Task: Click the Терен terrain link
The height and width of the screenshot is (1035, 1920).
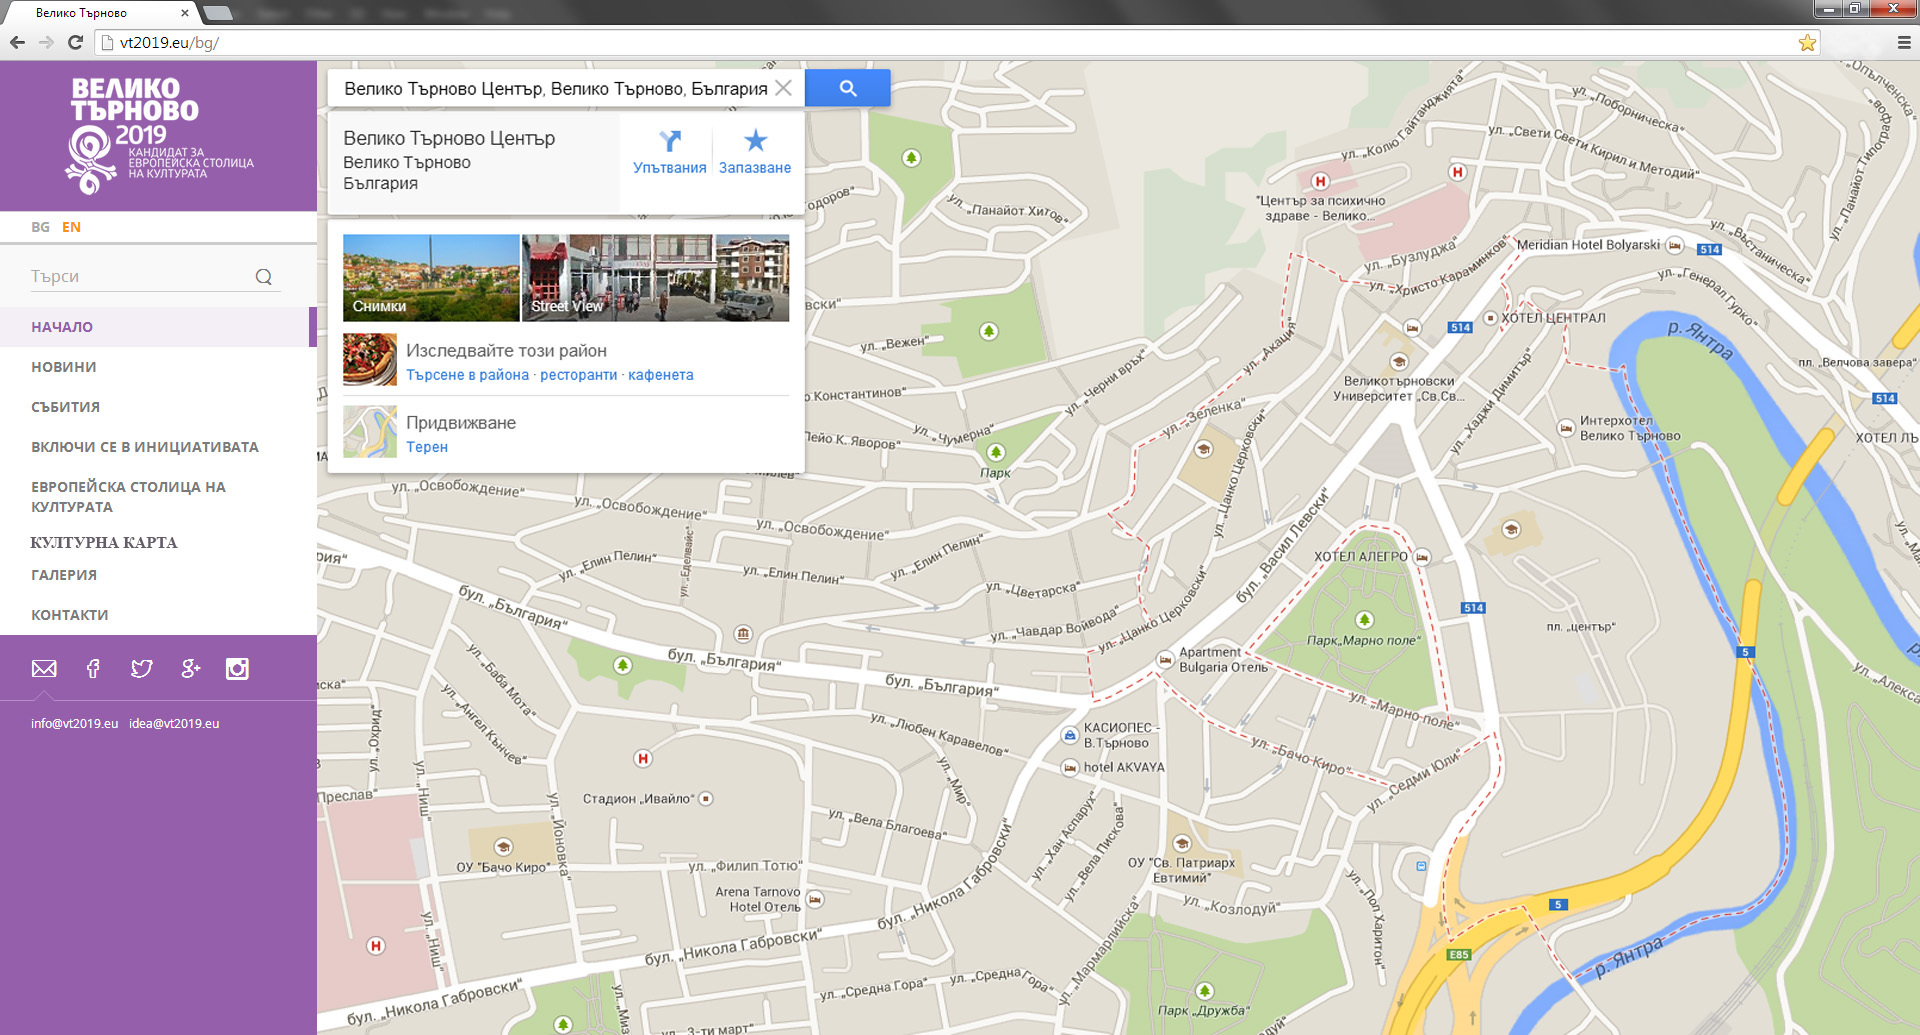Action: pos(427,447)
